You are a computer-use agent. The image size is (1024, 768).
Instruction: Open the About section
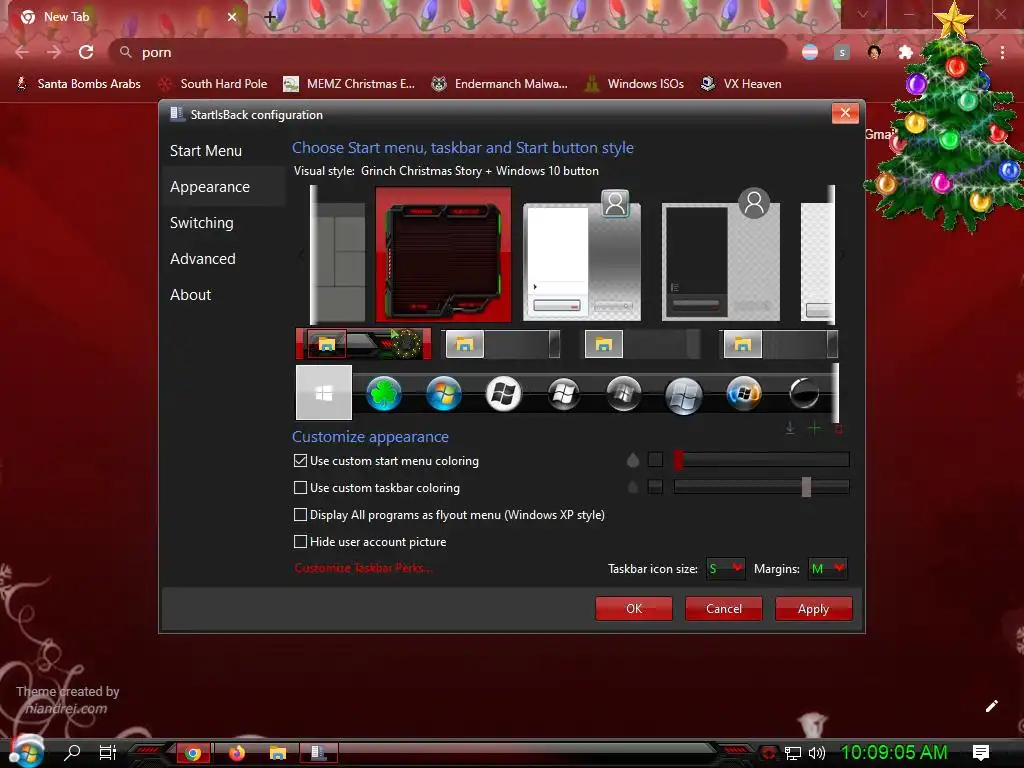[x=190, y=295]
